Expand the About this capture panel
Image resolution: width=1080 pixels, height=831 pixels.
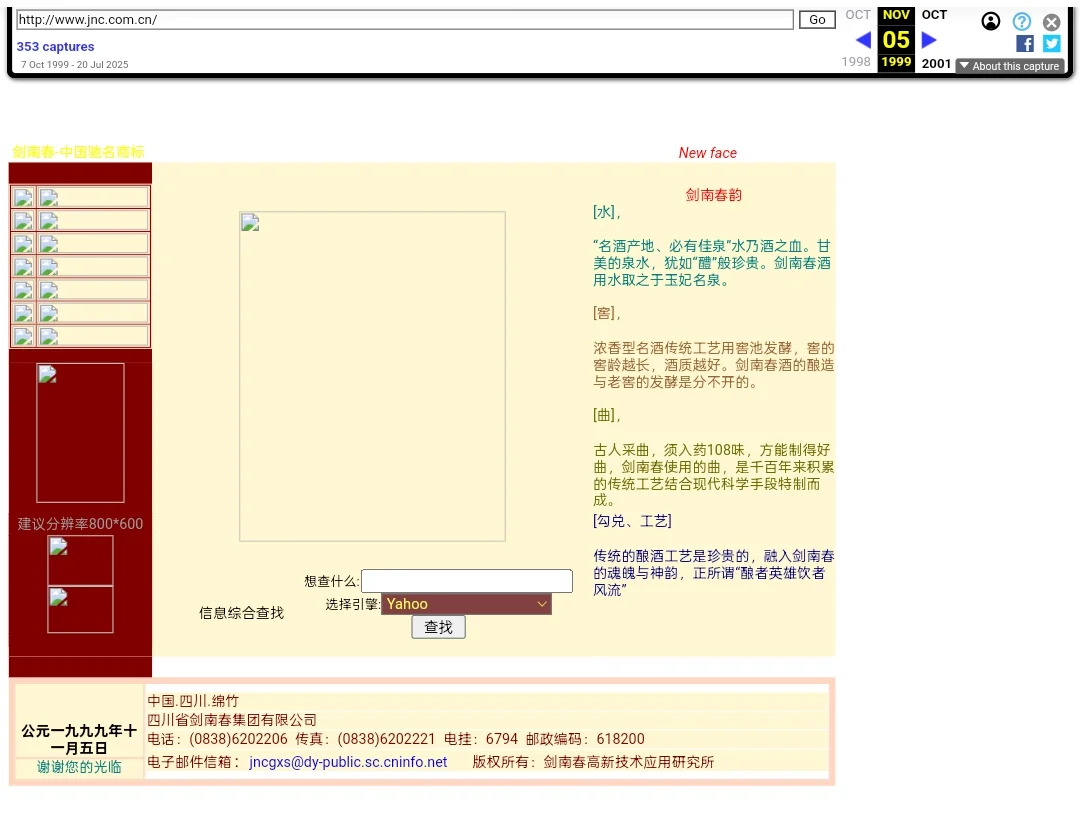point(1010,66)
